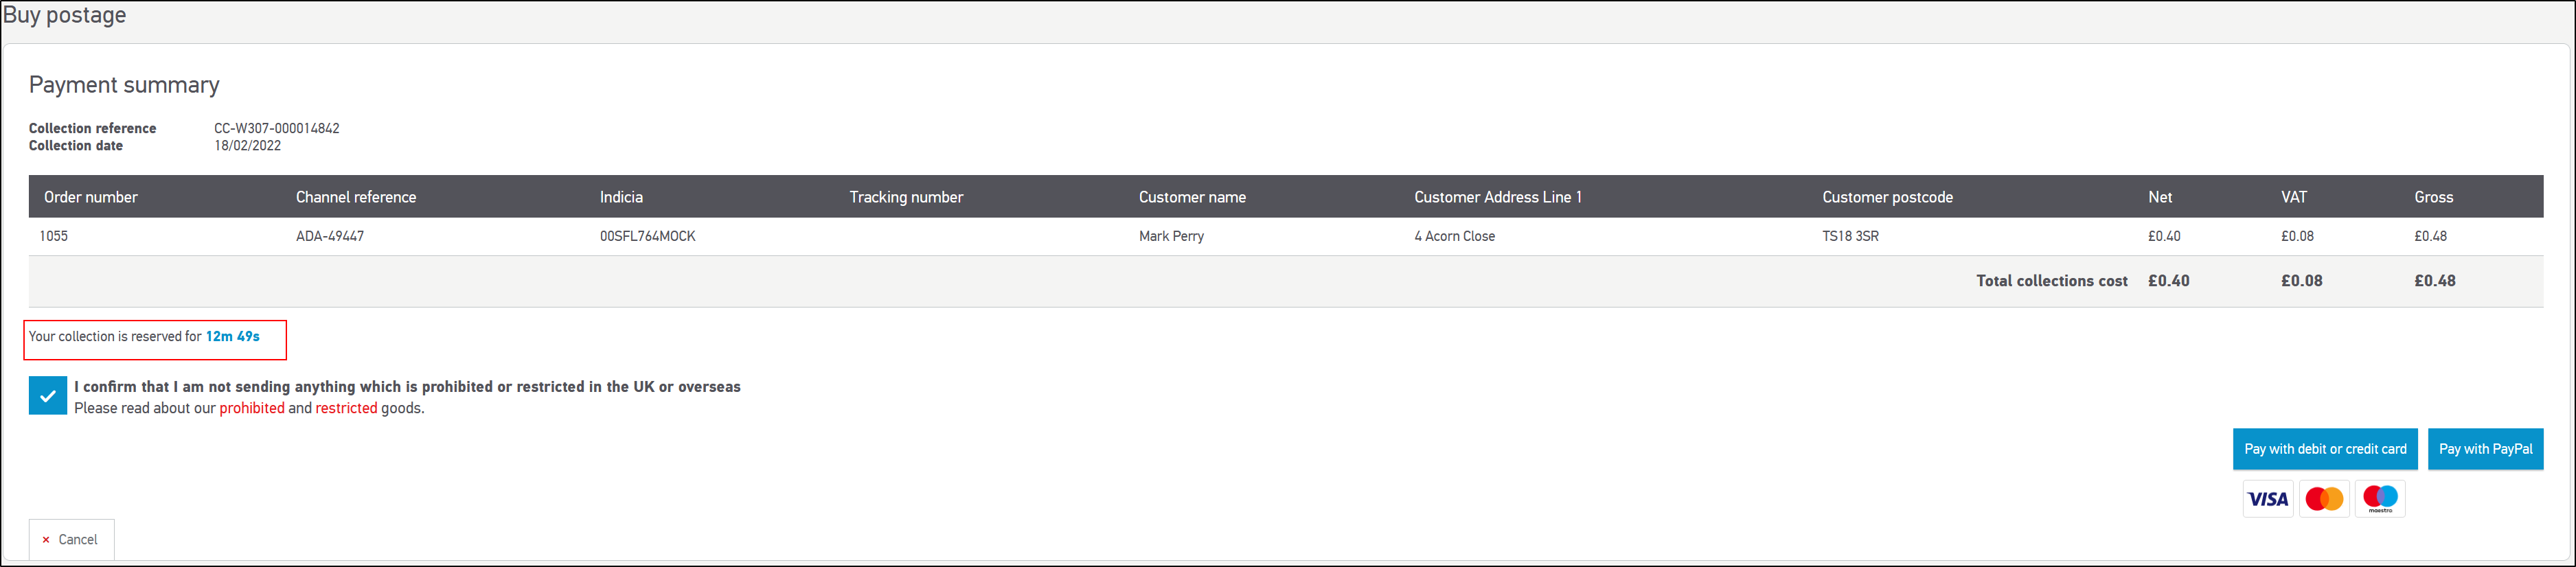The image size is (2576, 567).
Task: Open the restricted goods link
Action: pyautogui.click(x=346, y=408)
